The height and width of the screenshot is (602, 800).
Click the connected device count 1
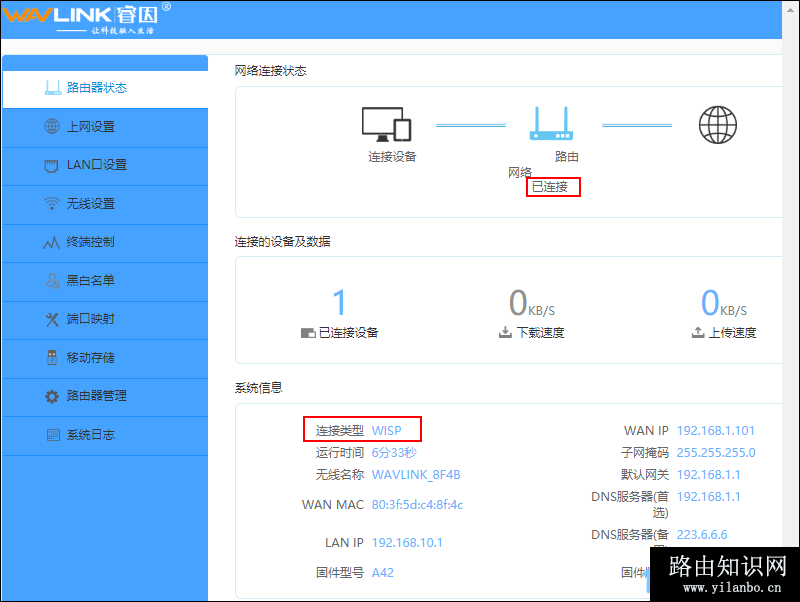click(x=339, y=302)
